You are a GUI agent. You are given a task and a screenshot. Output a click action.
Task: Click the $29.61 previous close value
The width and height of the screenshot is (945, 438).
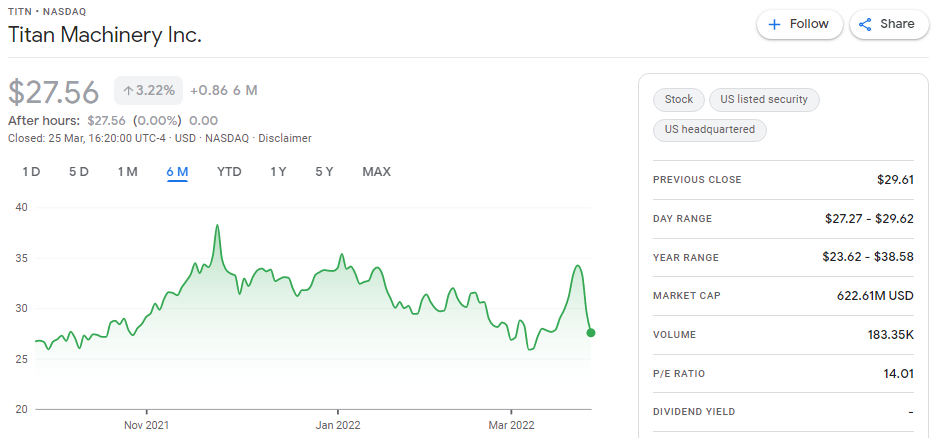tap(895, 180)
